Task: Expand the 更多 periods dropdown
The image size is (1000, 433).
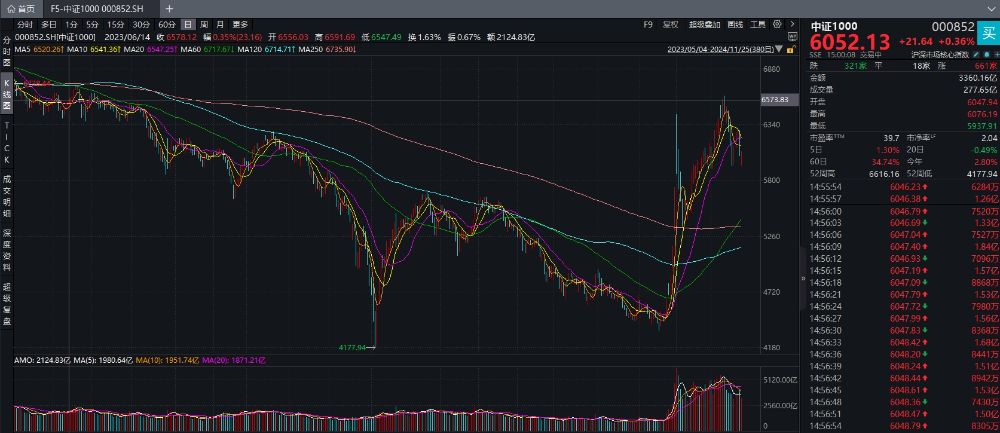Action: pos(240,23)
